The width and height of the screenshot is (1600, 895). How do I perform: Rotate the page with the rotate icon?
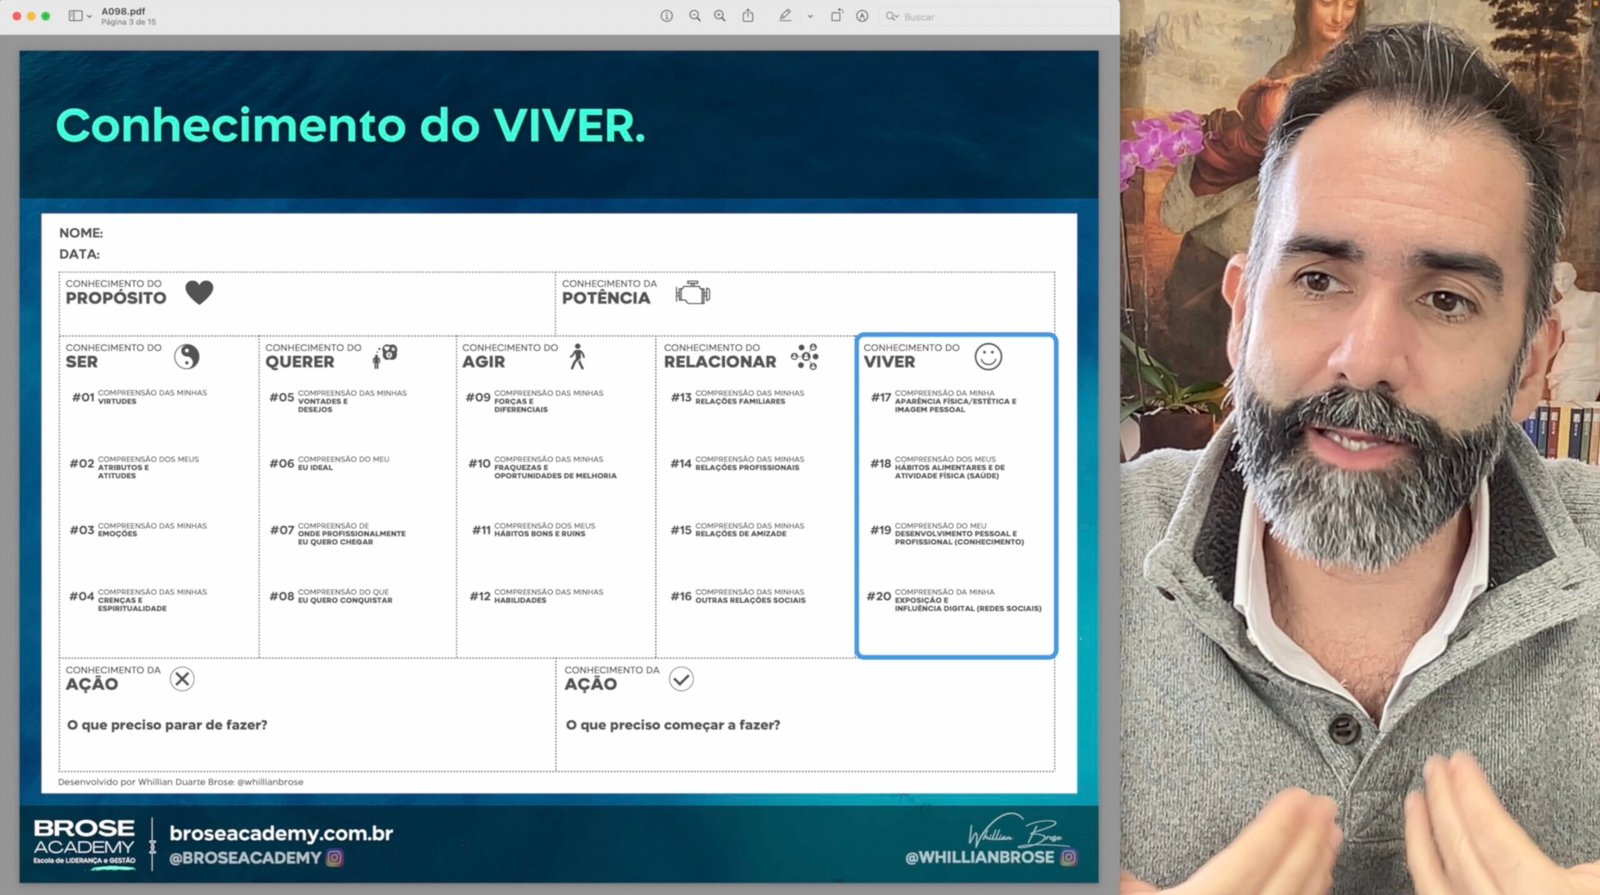tap(836, 16)
